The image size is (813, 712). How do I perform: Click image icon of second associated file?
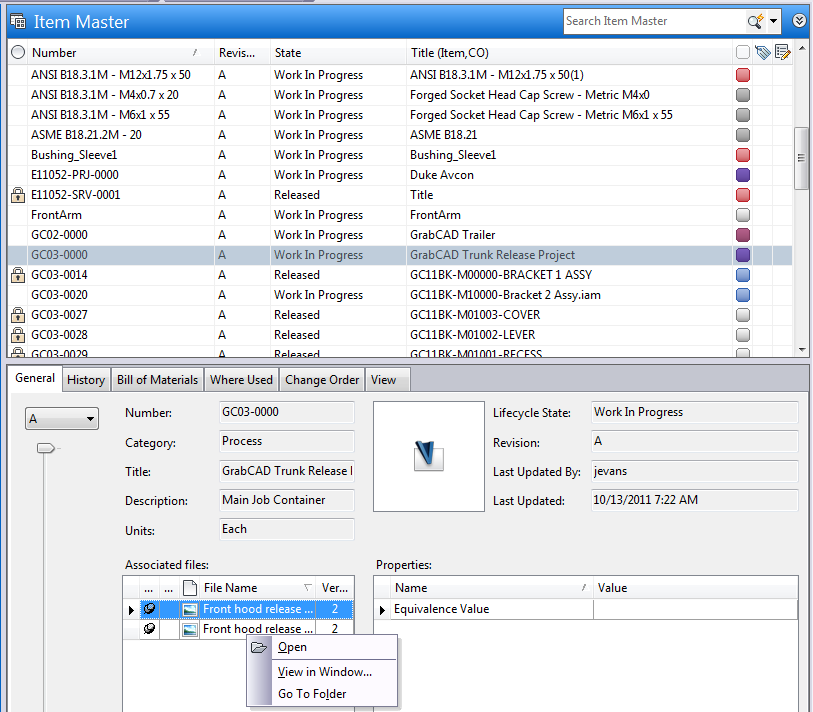click(190, 629)
